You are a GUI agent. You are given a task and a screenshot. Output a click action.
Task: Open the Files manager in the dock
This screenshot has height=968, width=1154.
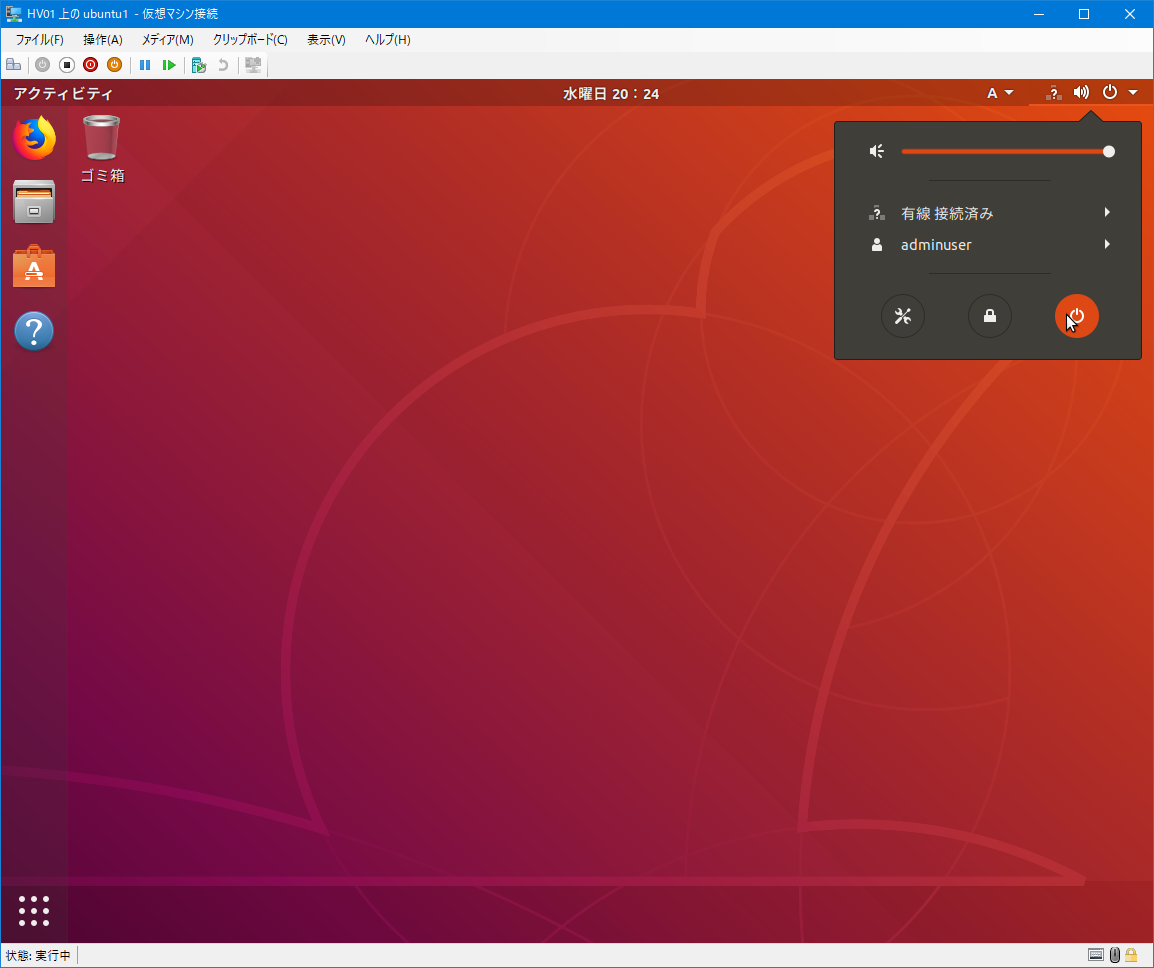pos(34,203)
